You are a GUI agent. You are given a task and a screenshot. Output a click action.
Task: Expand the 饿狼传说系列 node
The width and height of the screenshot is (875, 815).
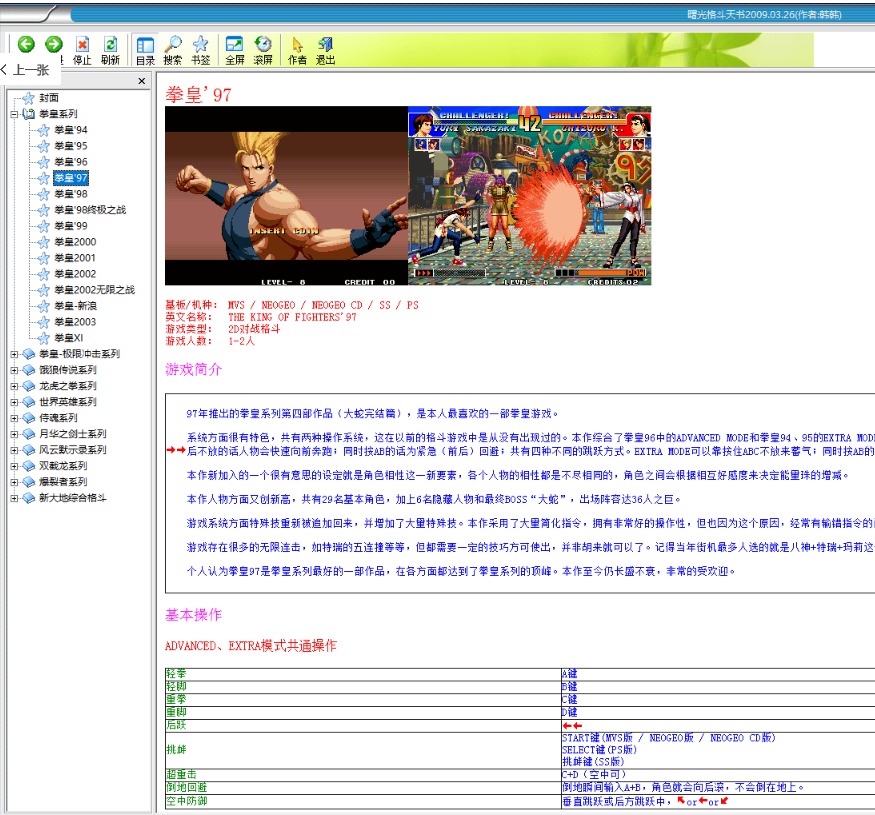(14, 370)
